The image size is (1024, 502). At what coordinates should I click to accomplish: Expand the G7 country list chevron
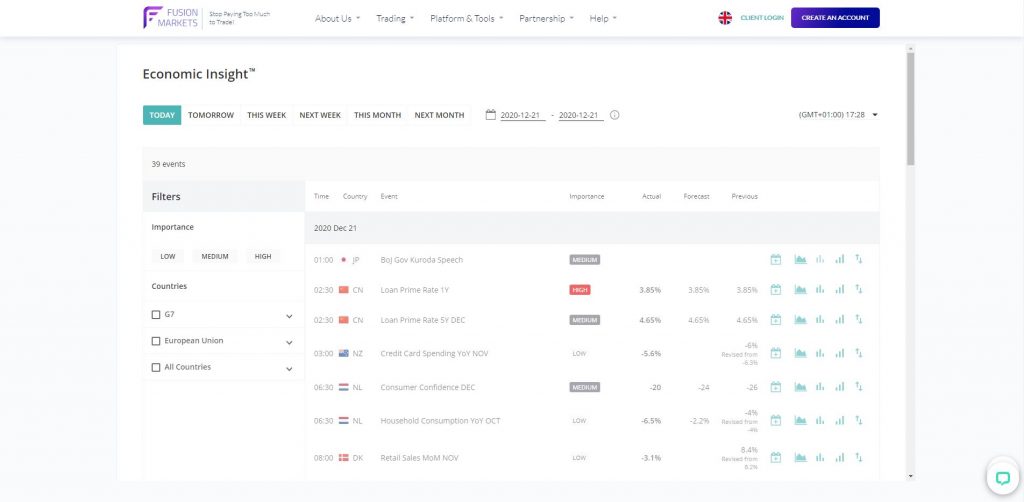click(x=289, y=316)
